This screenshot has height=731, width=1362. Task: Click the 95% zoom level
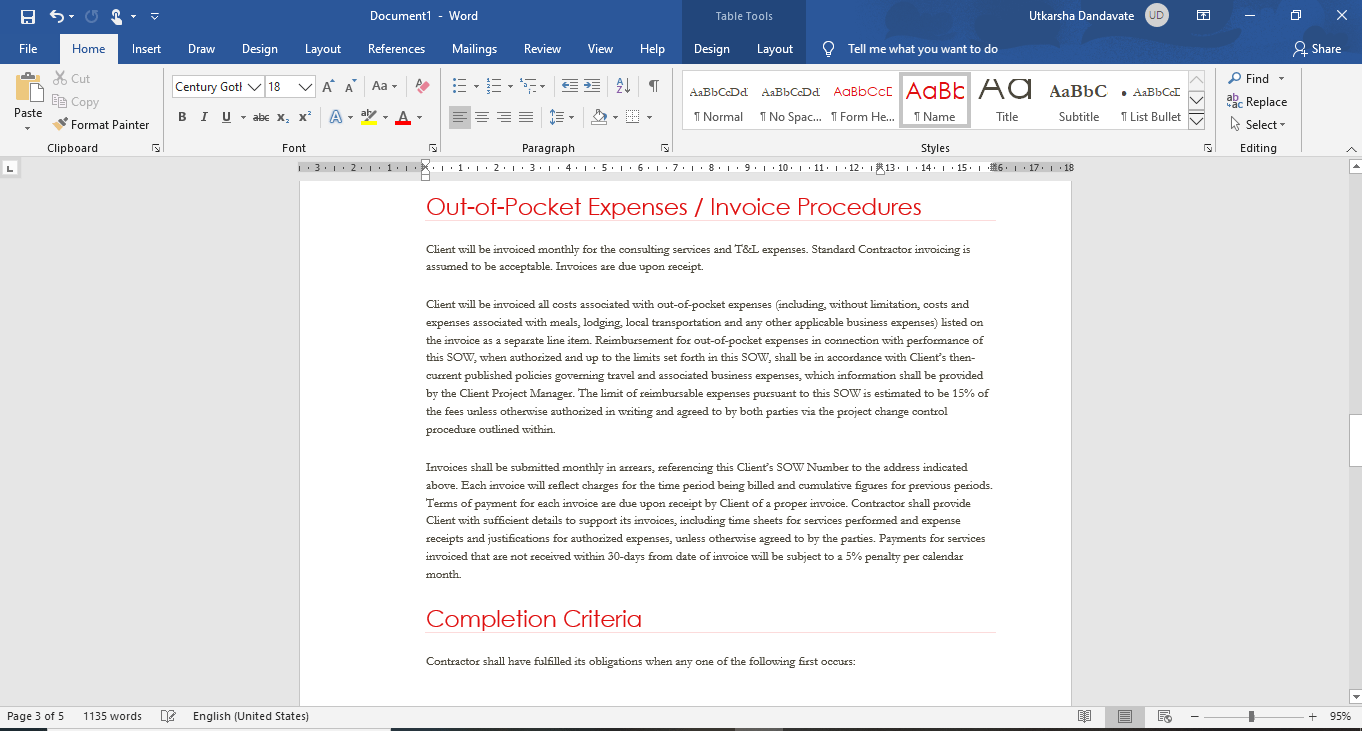pyautogui.click(x=1340, y=716)
